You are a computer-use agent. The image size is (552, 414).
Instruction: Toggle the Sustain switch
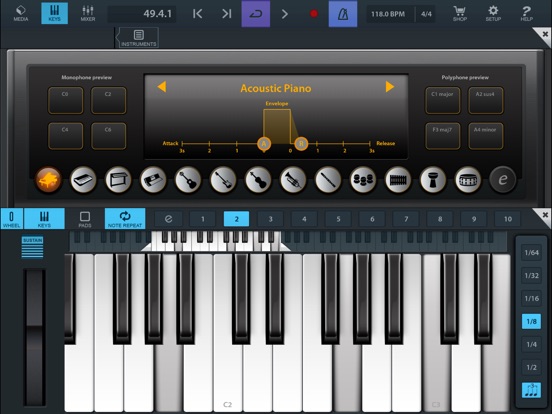[32, 247]
